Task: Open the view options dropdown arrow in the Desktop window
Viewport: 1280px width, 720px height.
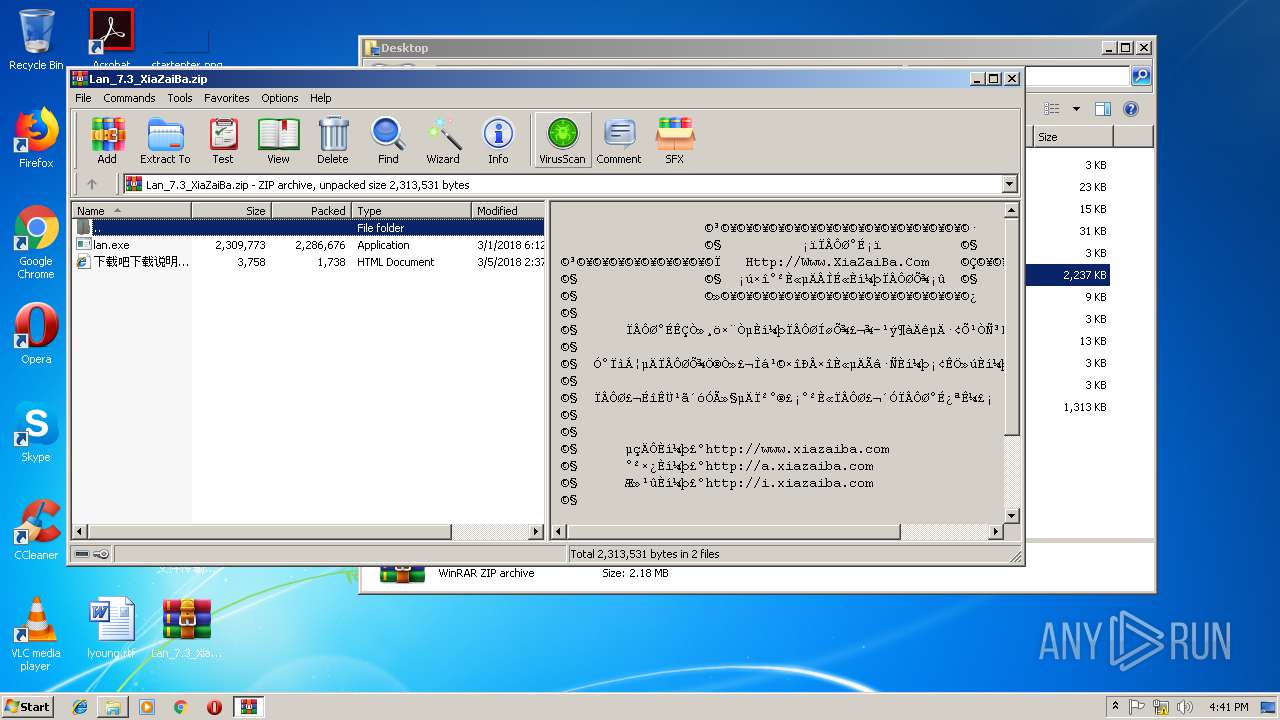Action: [x=1076, y=109]
